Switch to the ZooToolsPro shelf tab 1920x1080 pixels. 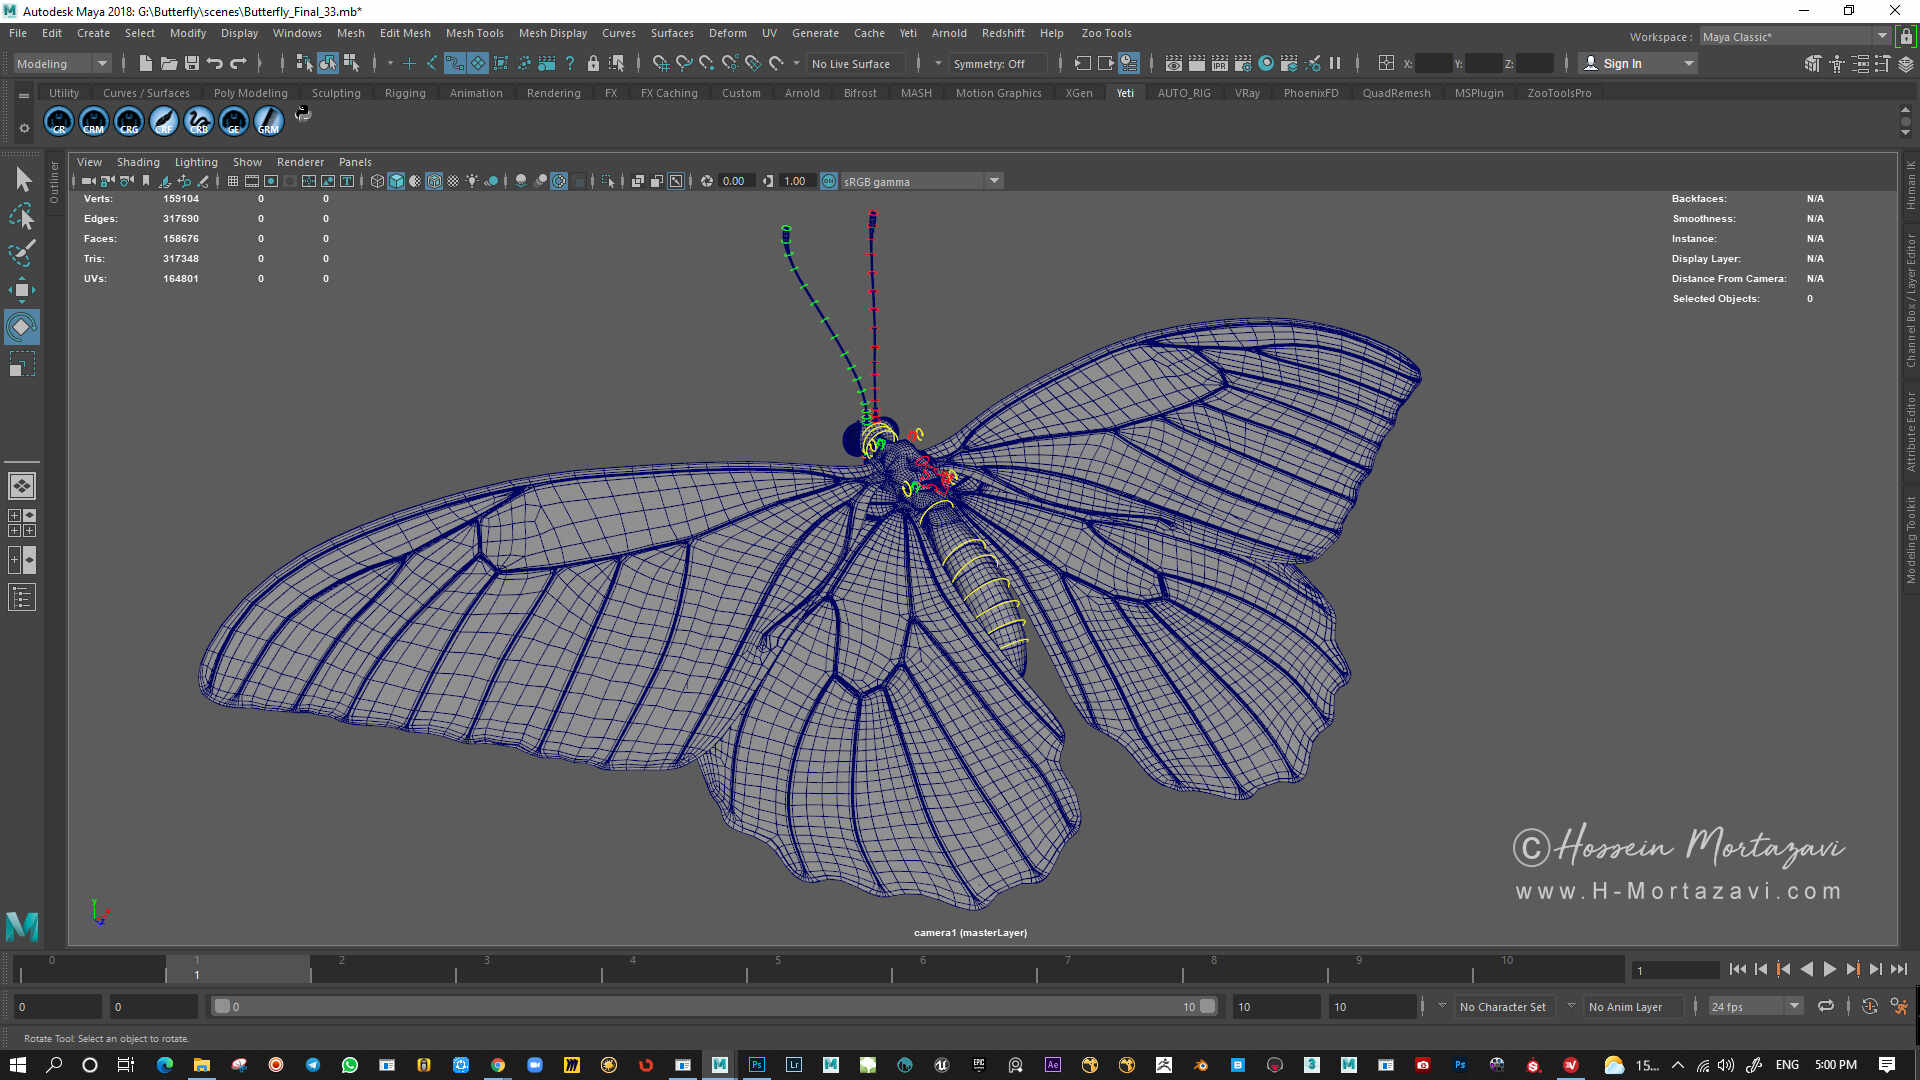coord(1559,93)
